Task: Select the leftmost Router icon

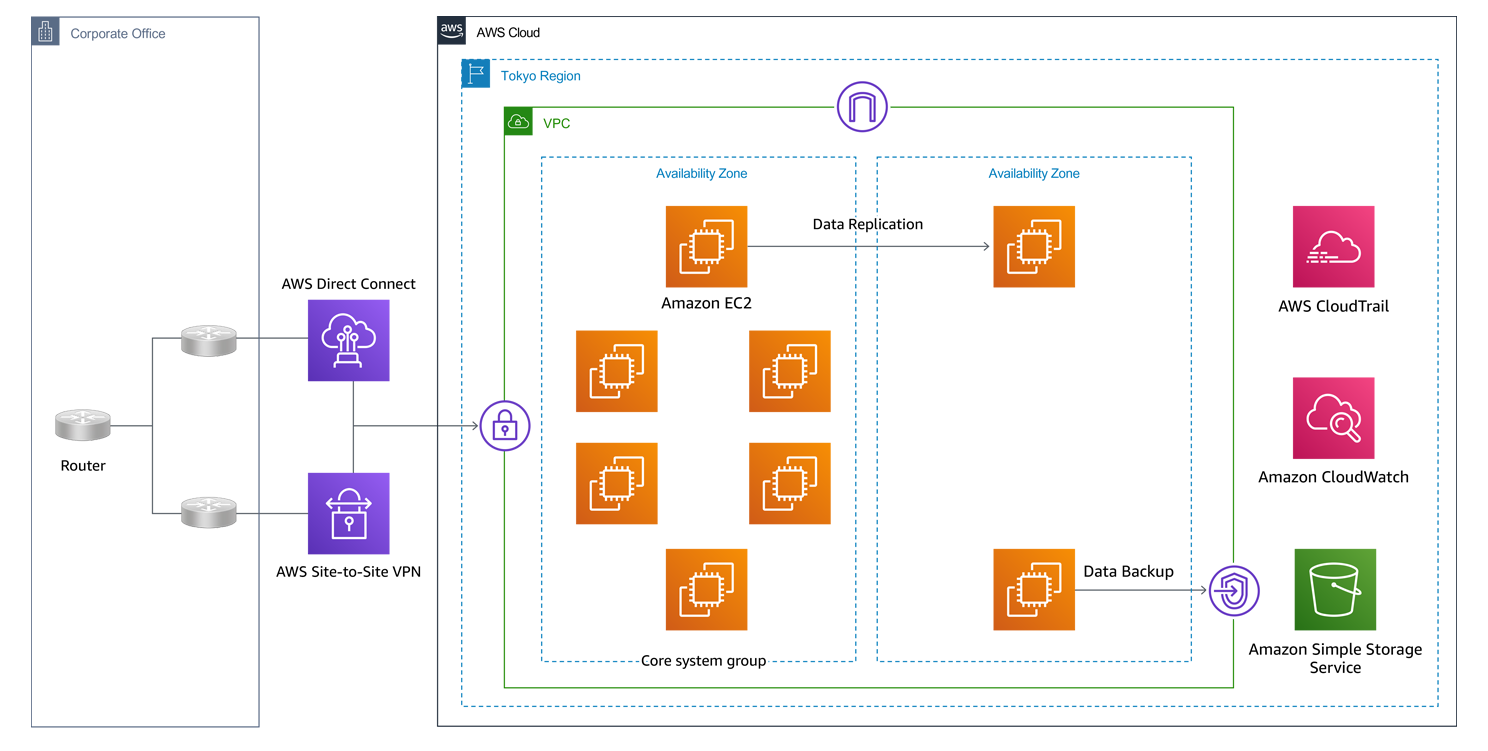Action: point(82,424)
